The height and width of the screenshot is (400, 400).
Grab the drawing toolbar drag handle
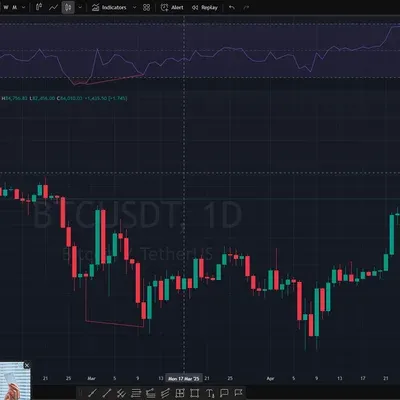[80, 393]
